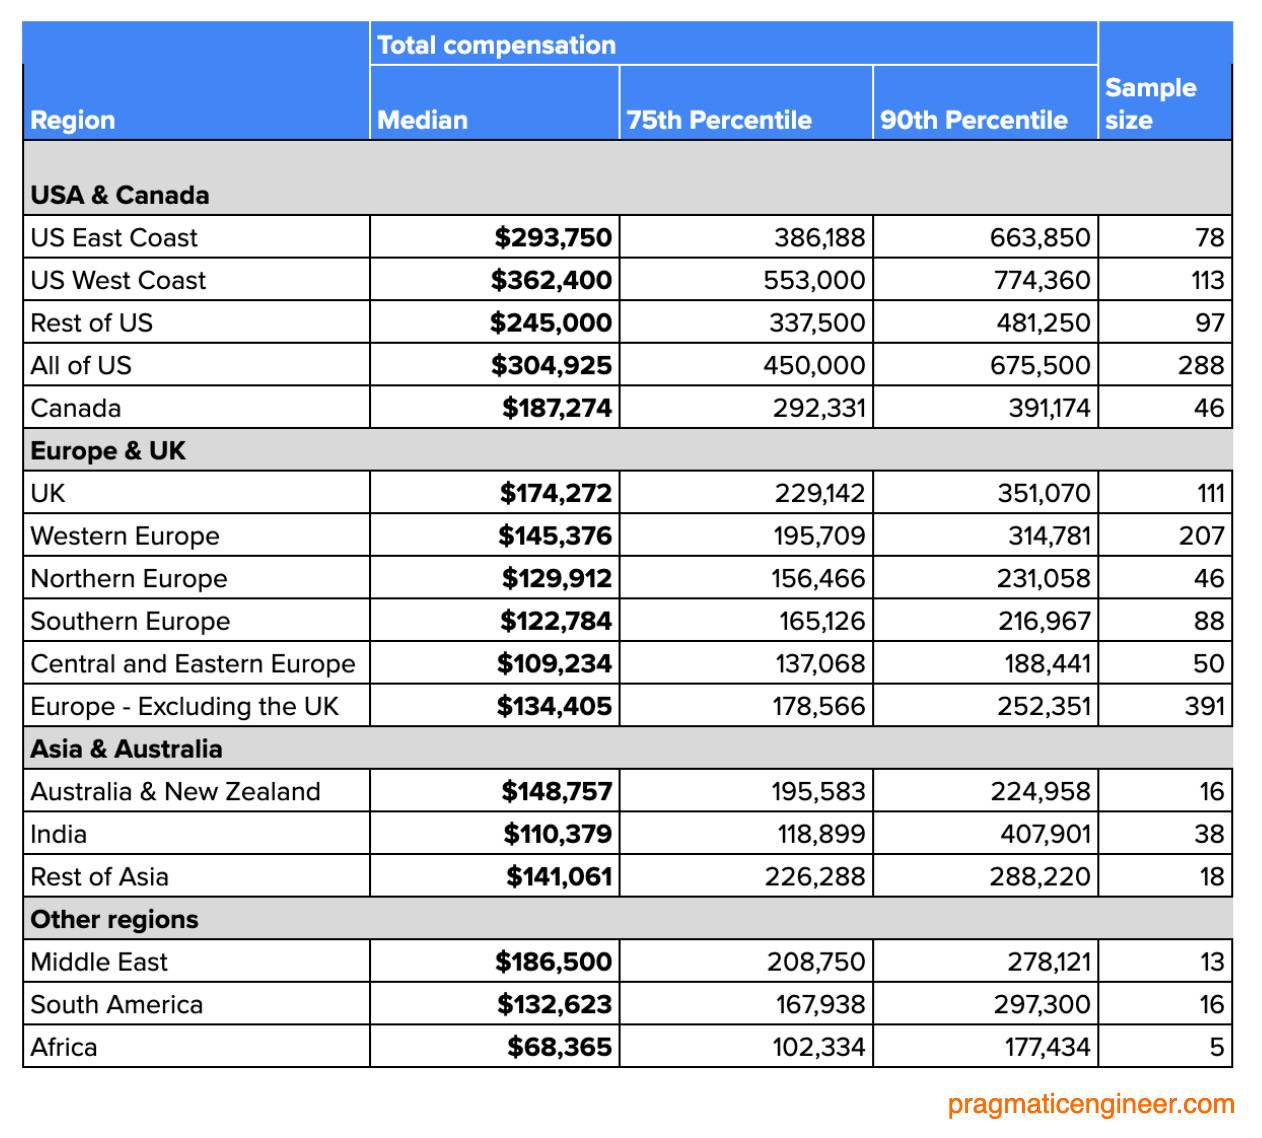Select the UK sample size 111
The height and width of the screenshot is (1138, 1262).
(x=1210, y=492)
